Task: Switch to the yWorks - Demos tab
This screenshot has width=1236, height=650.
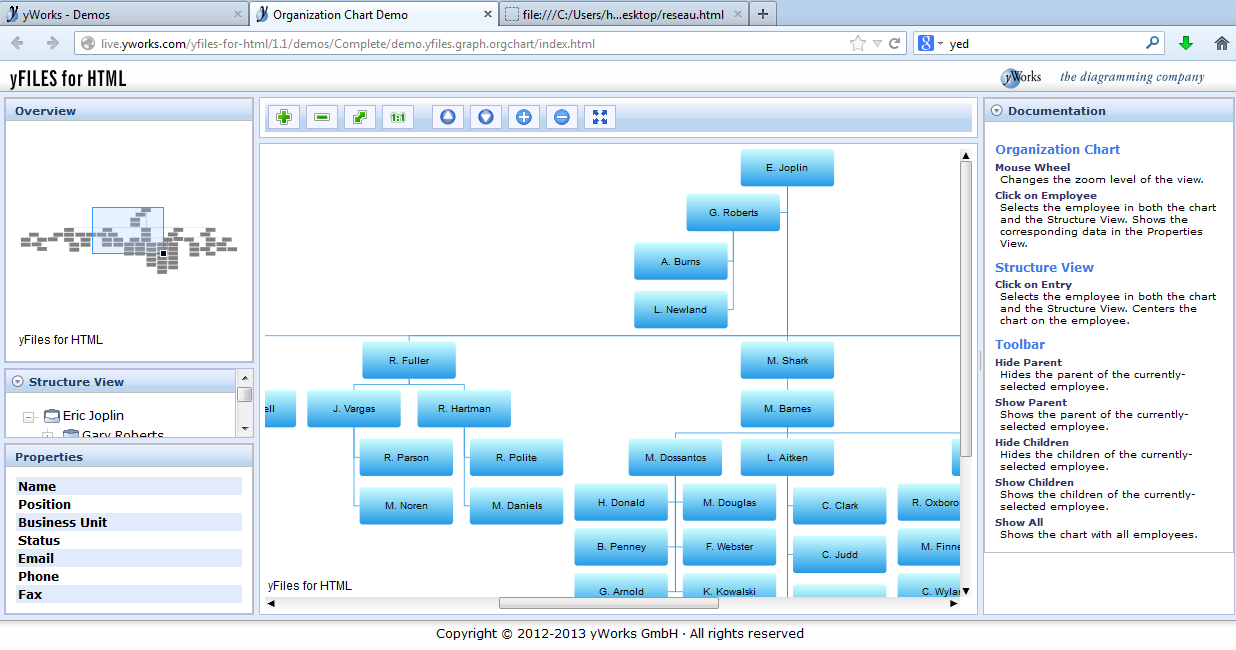Action: (x=124, y=14)
